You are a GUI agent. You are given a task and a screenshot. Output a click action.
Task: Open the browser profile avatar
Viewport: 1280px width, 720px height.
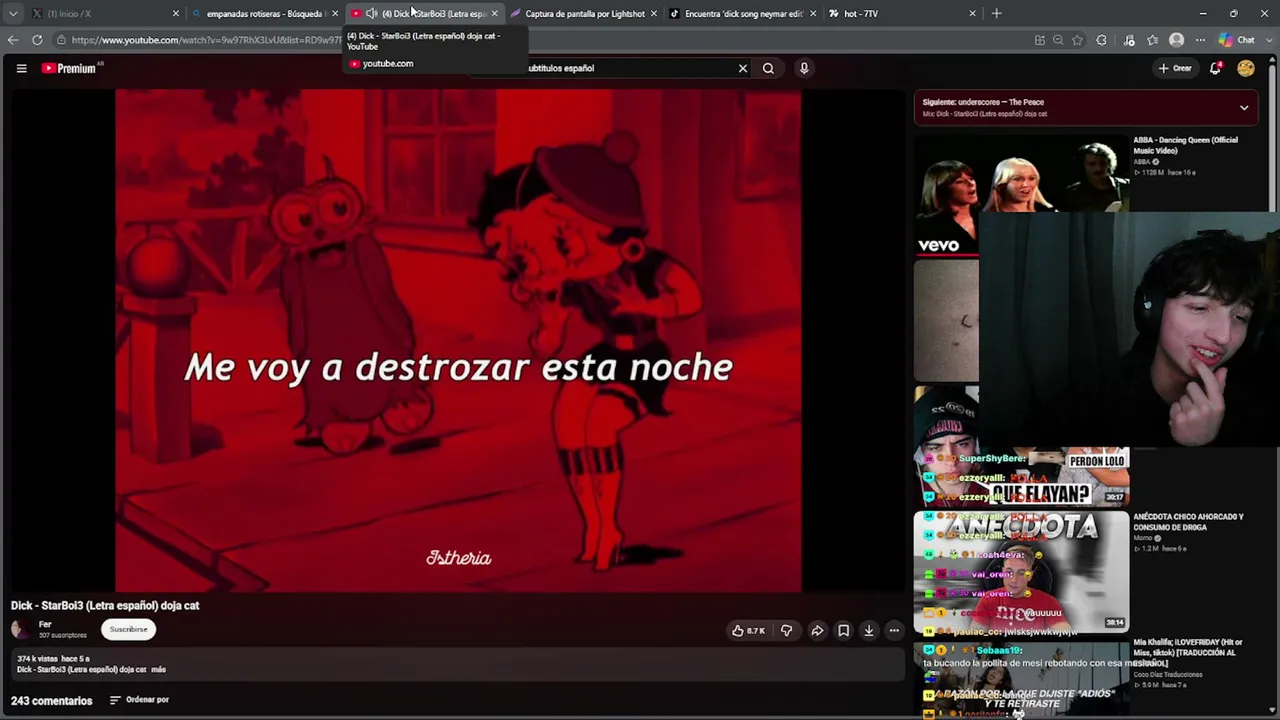pos(1177,40)
